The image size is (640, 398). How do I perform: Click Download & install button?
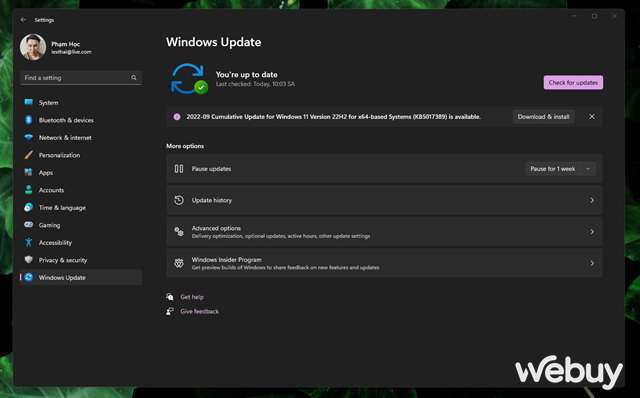point(543,117)
